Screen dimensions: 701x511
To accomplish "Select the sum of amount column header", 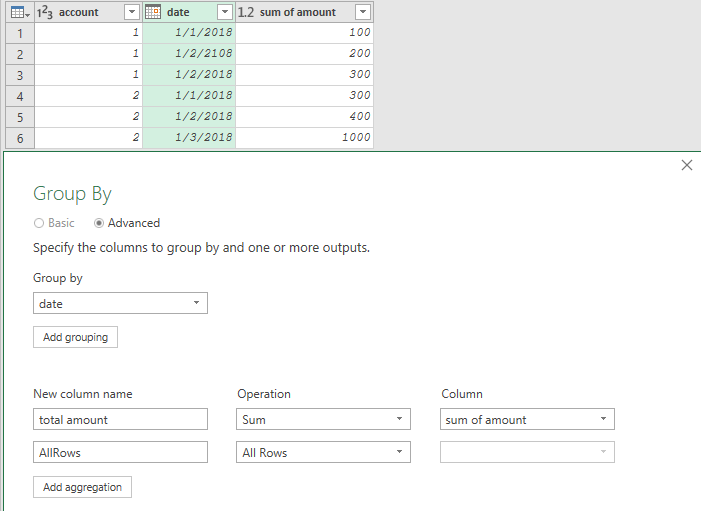I will tap(304, 12).
